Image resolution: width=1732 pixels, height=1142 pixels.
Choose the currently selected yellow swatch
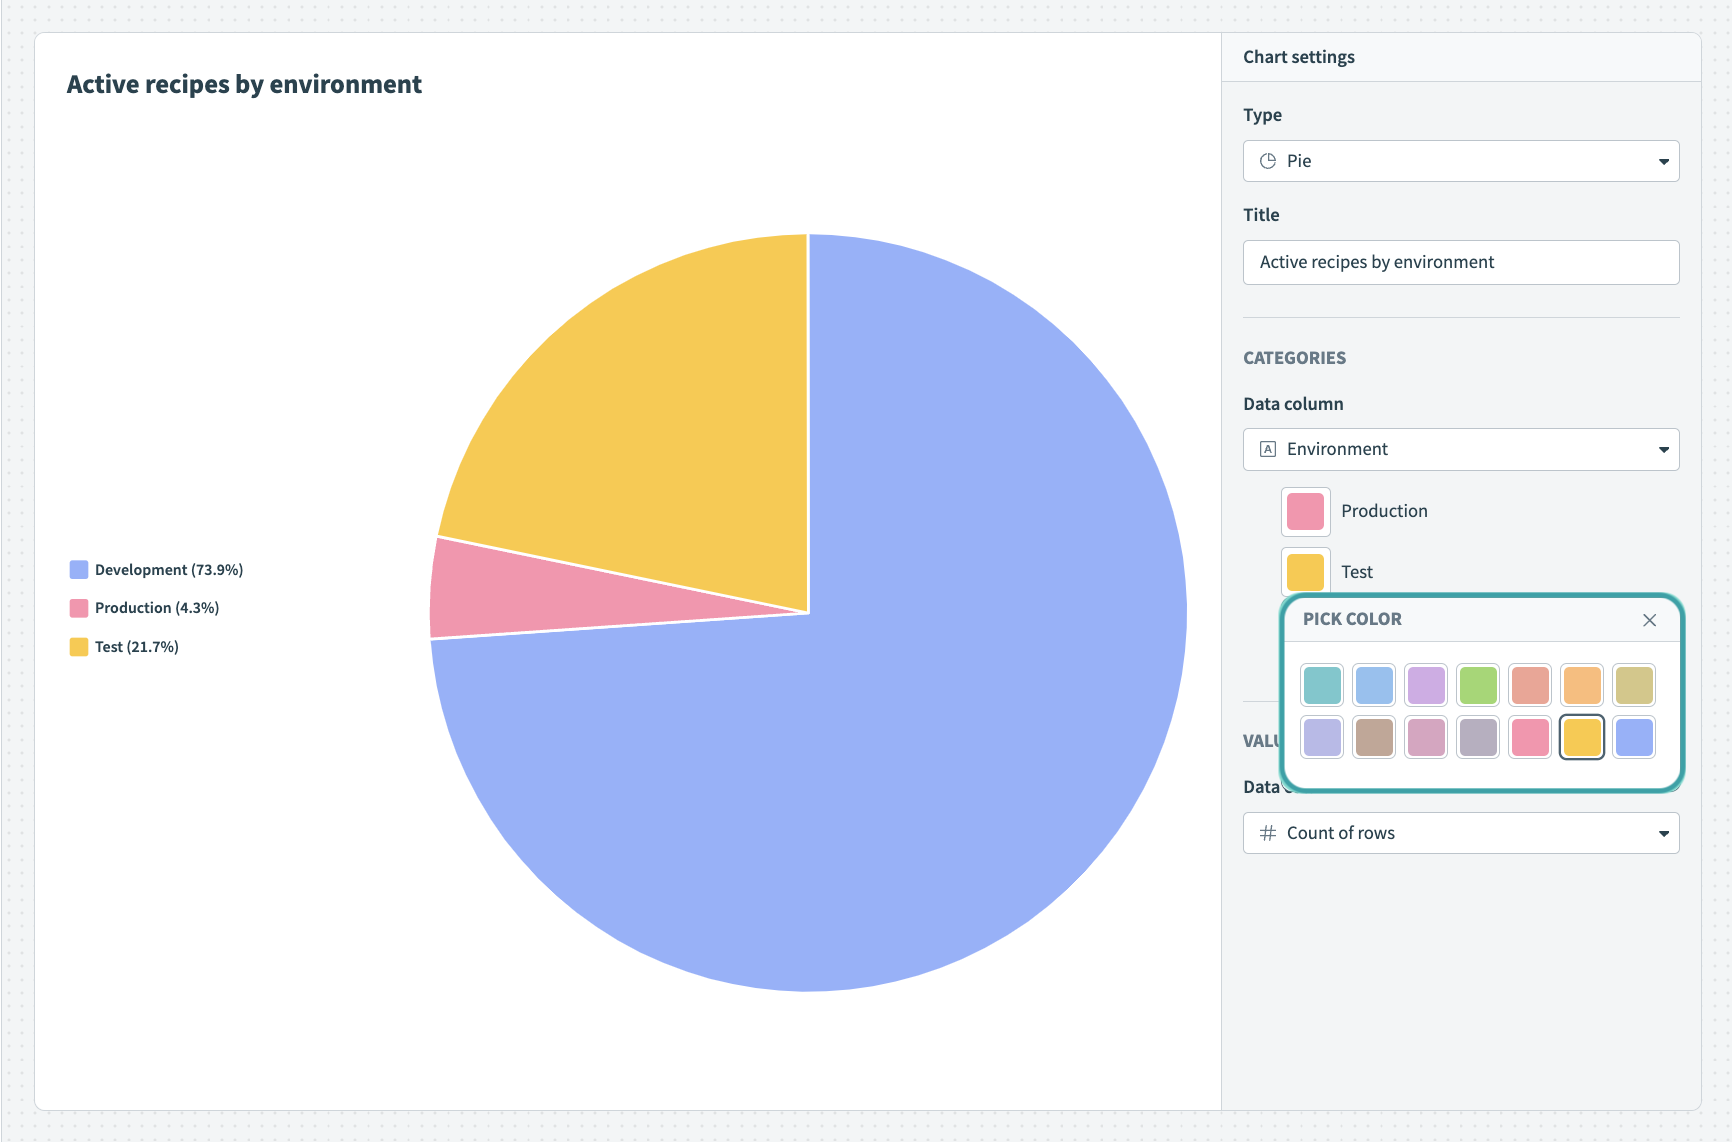(1582, 738)
